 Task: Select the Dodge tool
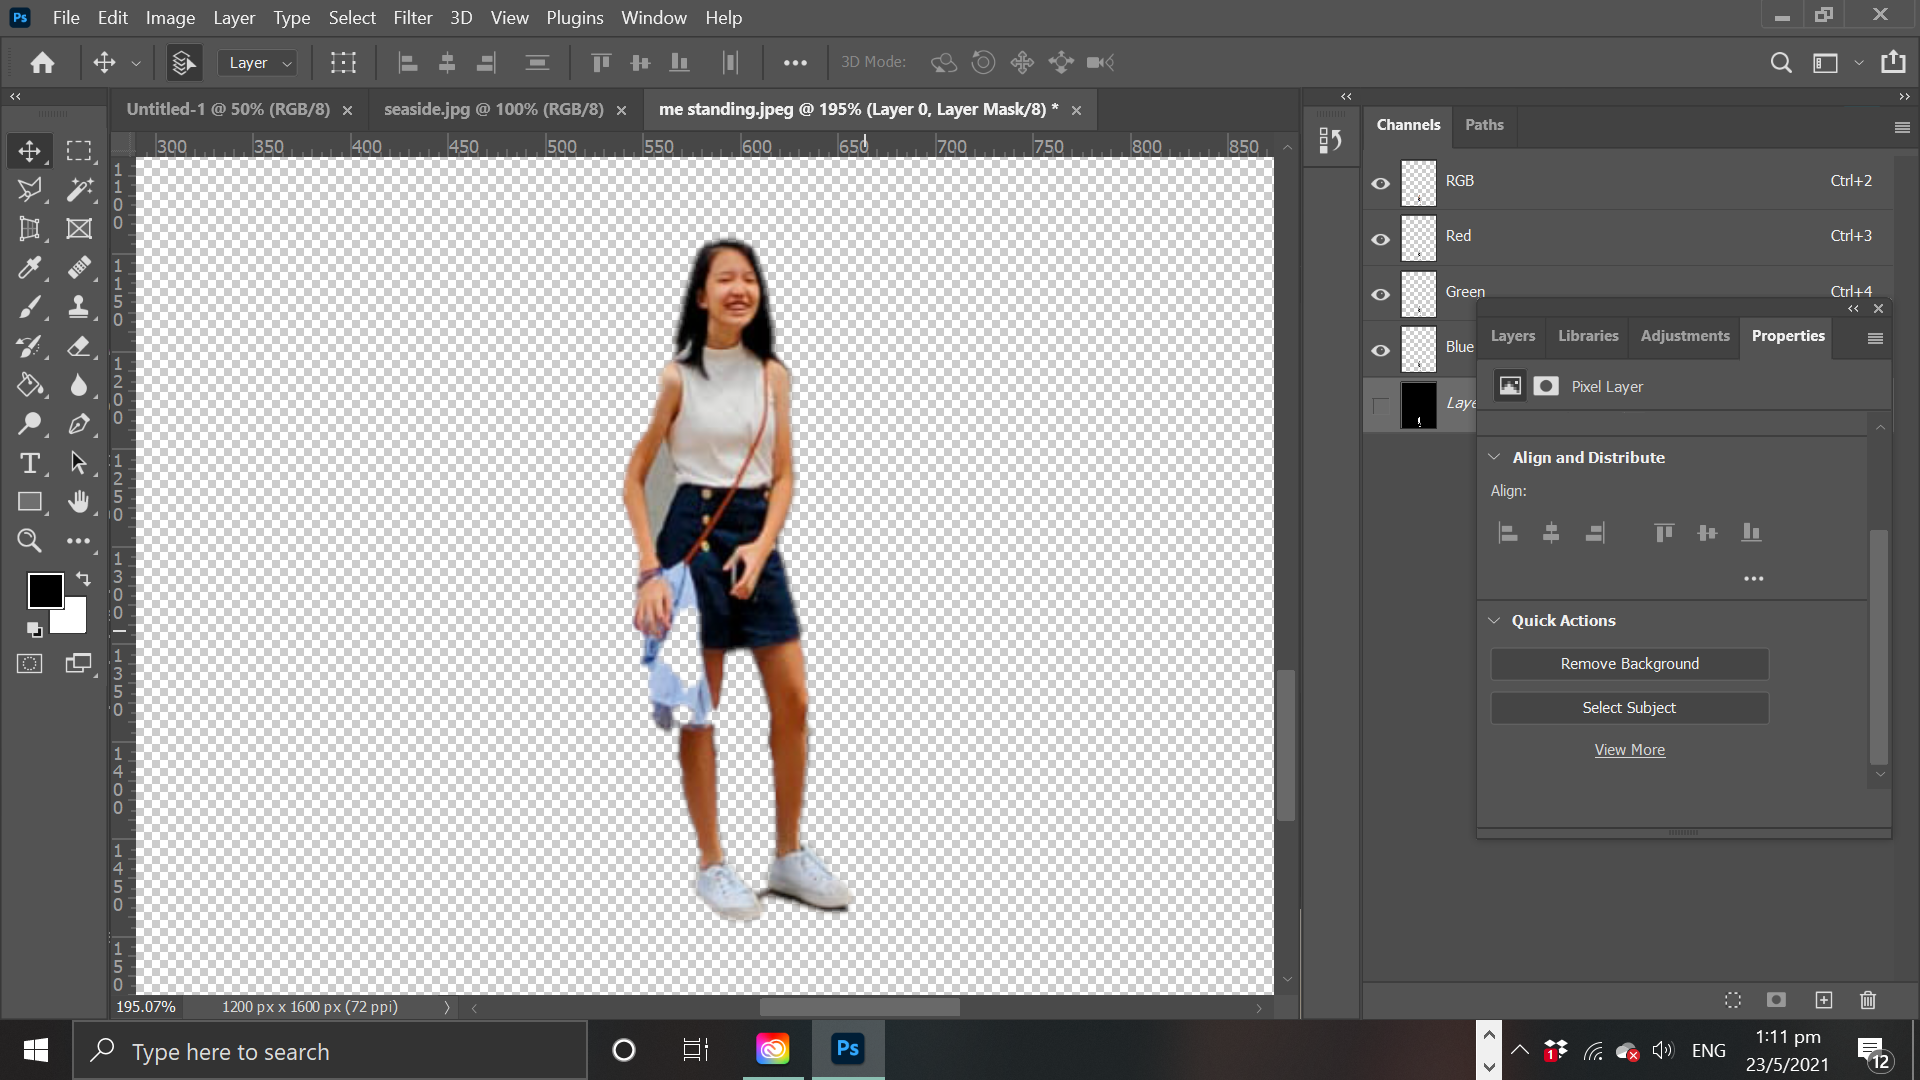[29, 424]
